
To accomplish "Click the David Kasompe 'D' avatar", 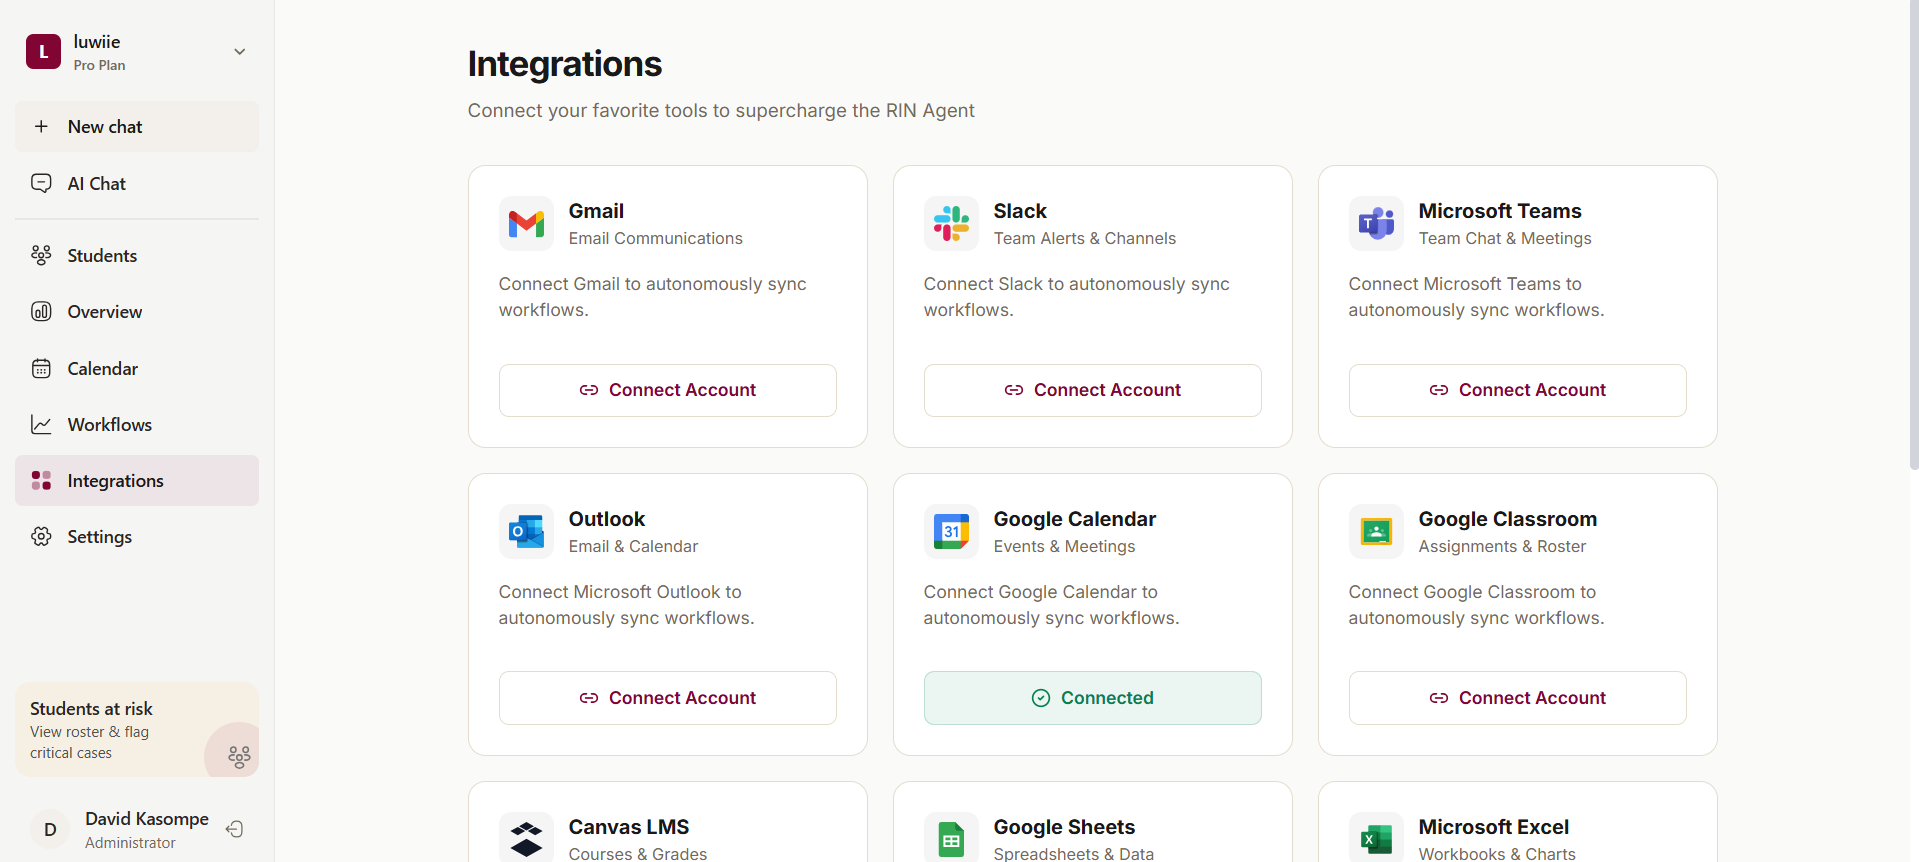I will pos(50,830).
